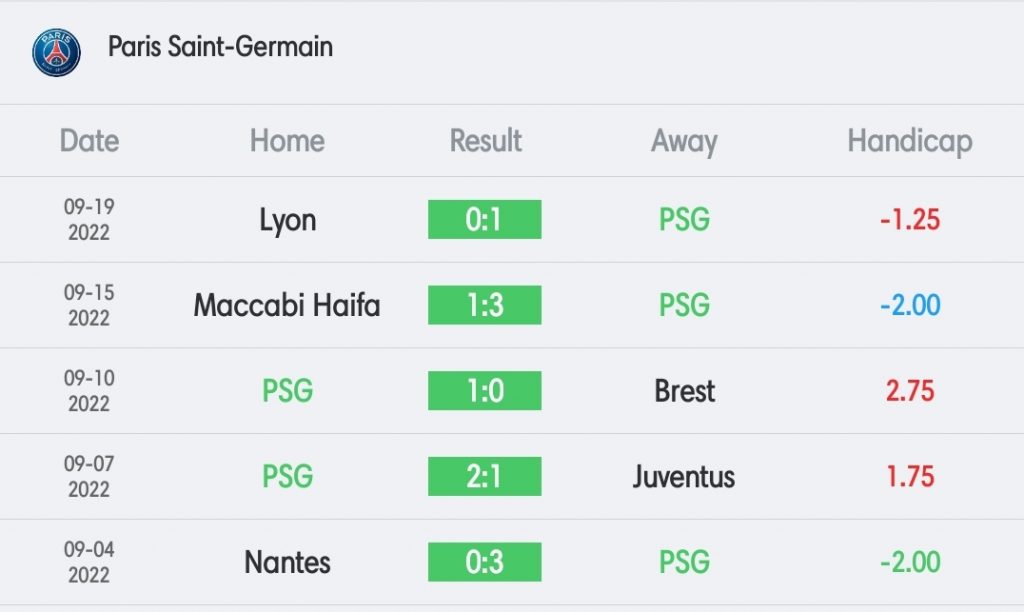Image resolution: width=1024 pixels, height=612 pixels.
Task: Select Brest away team name
Action: (x=684, y=391)
